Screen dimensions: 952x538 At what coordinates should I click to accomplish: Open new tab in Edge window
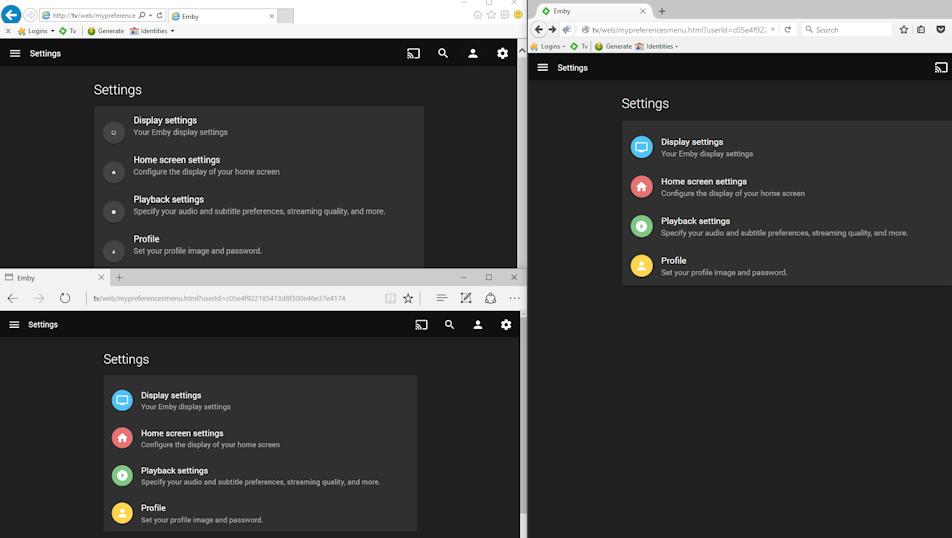click(x=119, y=278)
